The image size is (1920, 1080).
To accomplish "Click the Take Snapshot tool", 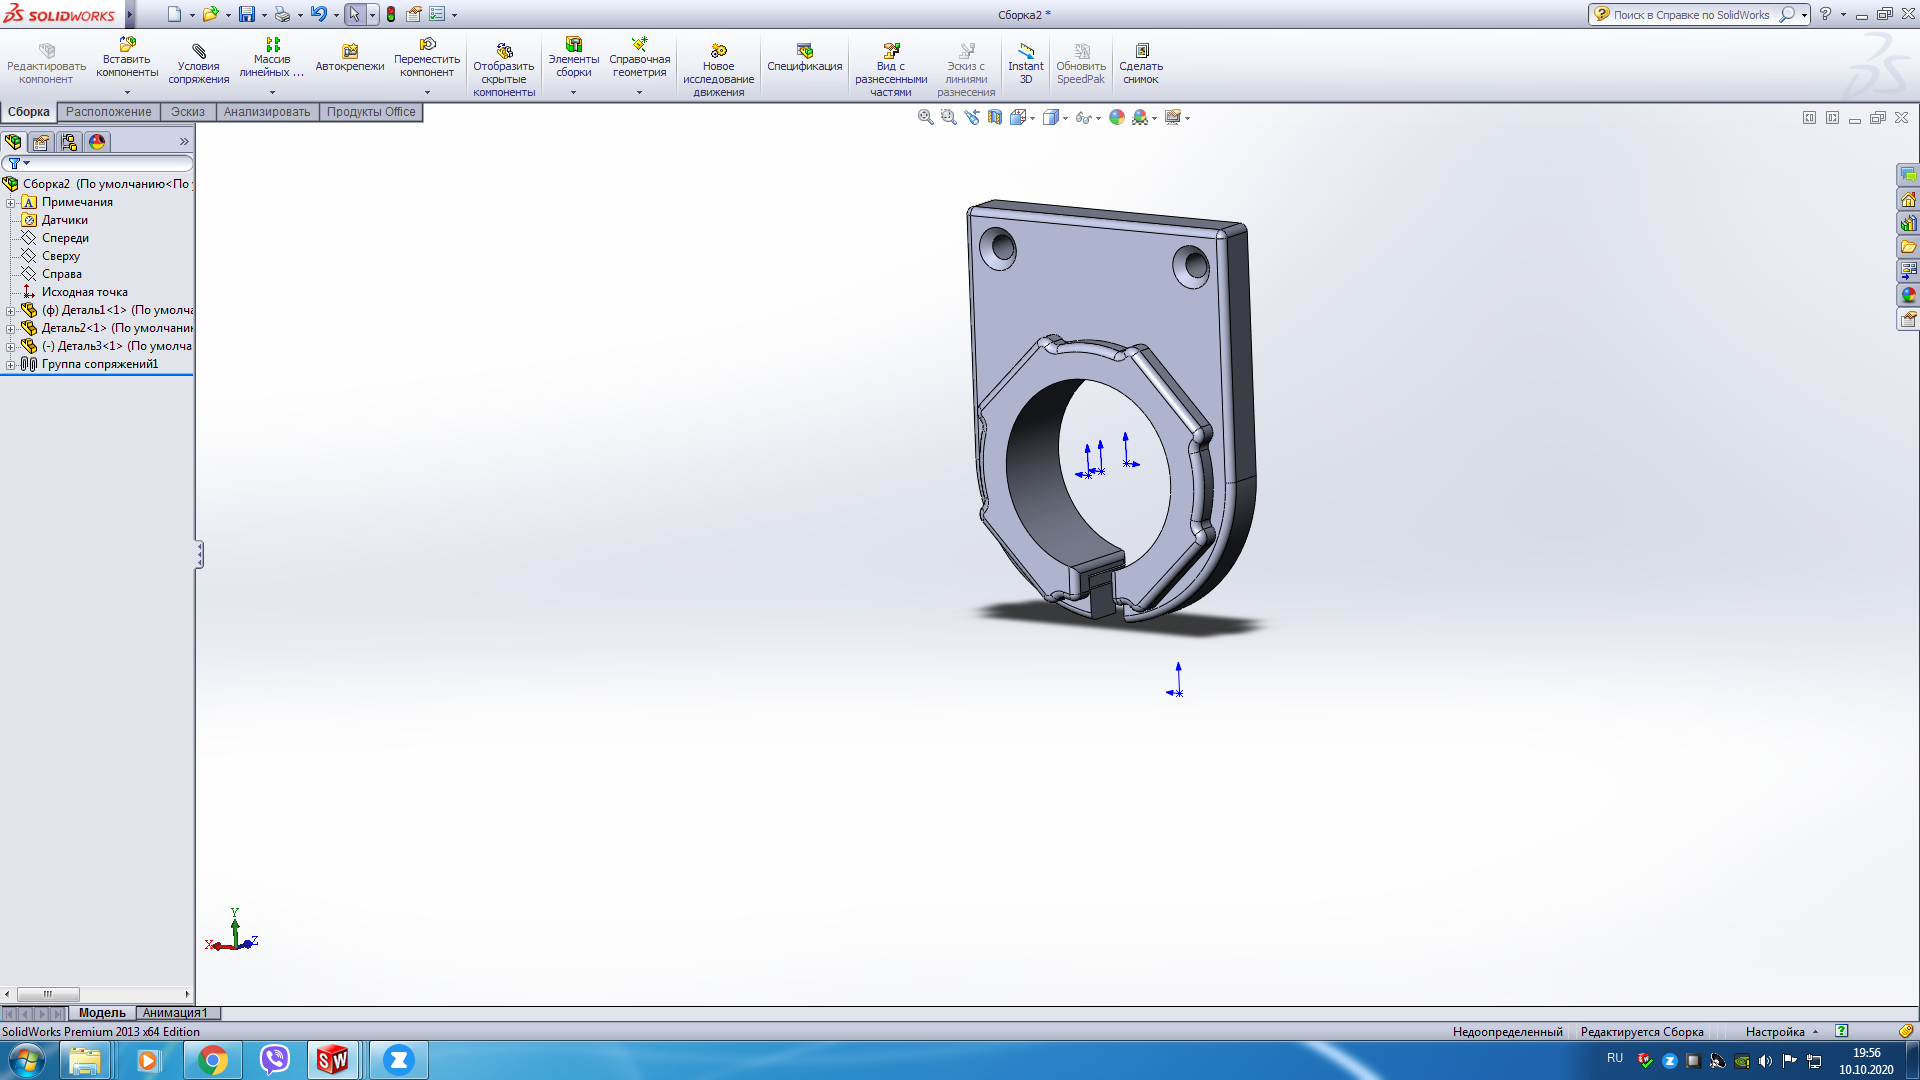I will [1141, 52].
